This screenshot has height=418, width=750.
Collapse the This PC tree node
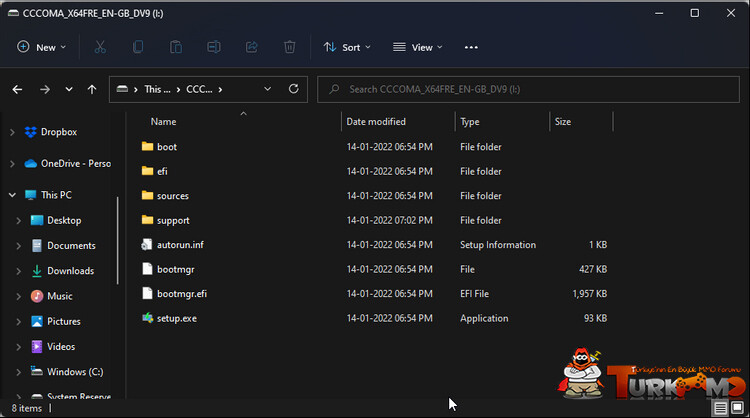pyautogui.click(x=12, y=195)
